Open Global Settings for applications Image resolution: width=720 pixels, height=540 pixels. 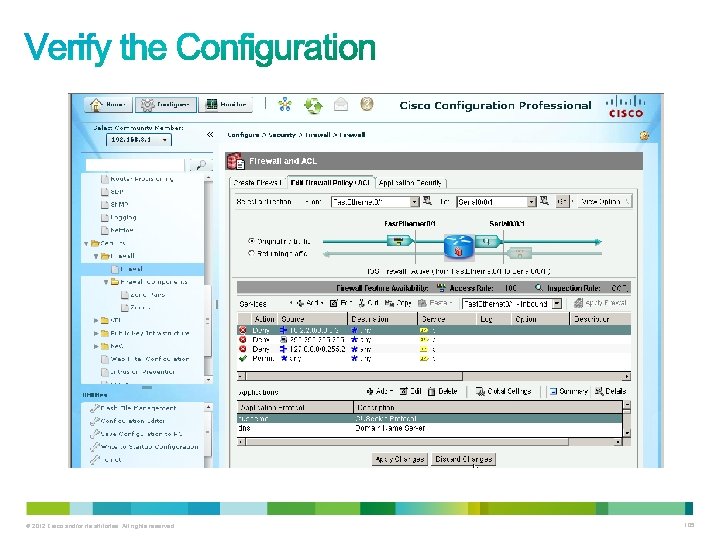[x=503, y=391]
